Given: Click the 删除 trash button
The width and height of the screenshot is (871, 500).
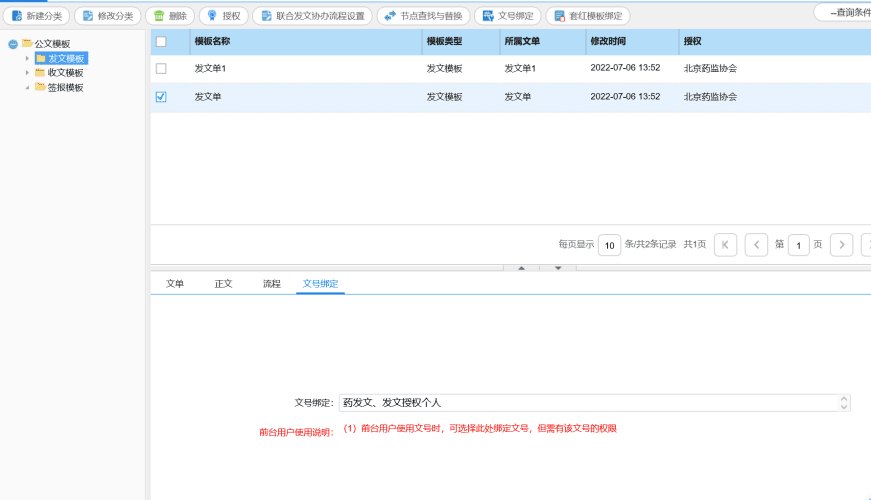Looking at the screenshot, I should coord(170,16).
